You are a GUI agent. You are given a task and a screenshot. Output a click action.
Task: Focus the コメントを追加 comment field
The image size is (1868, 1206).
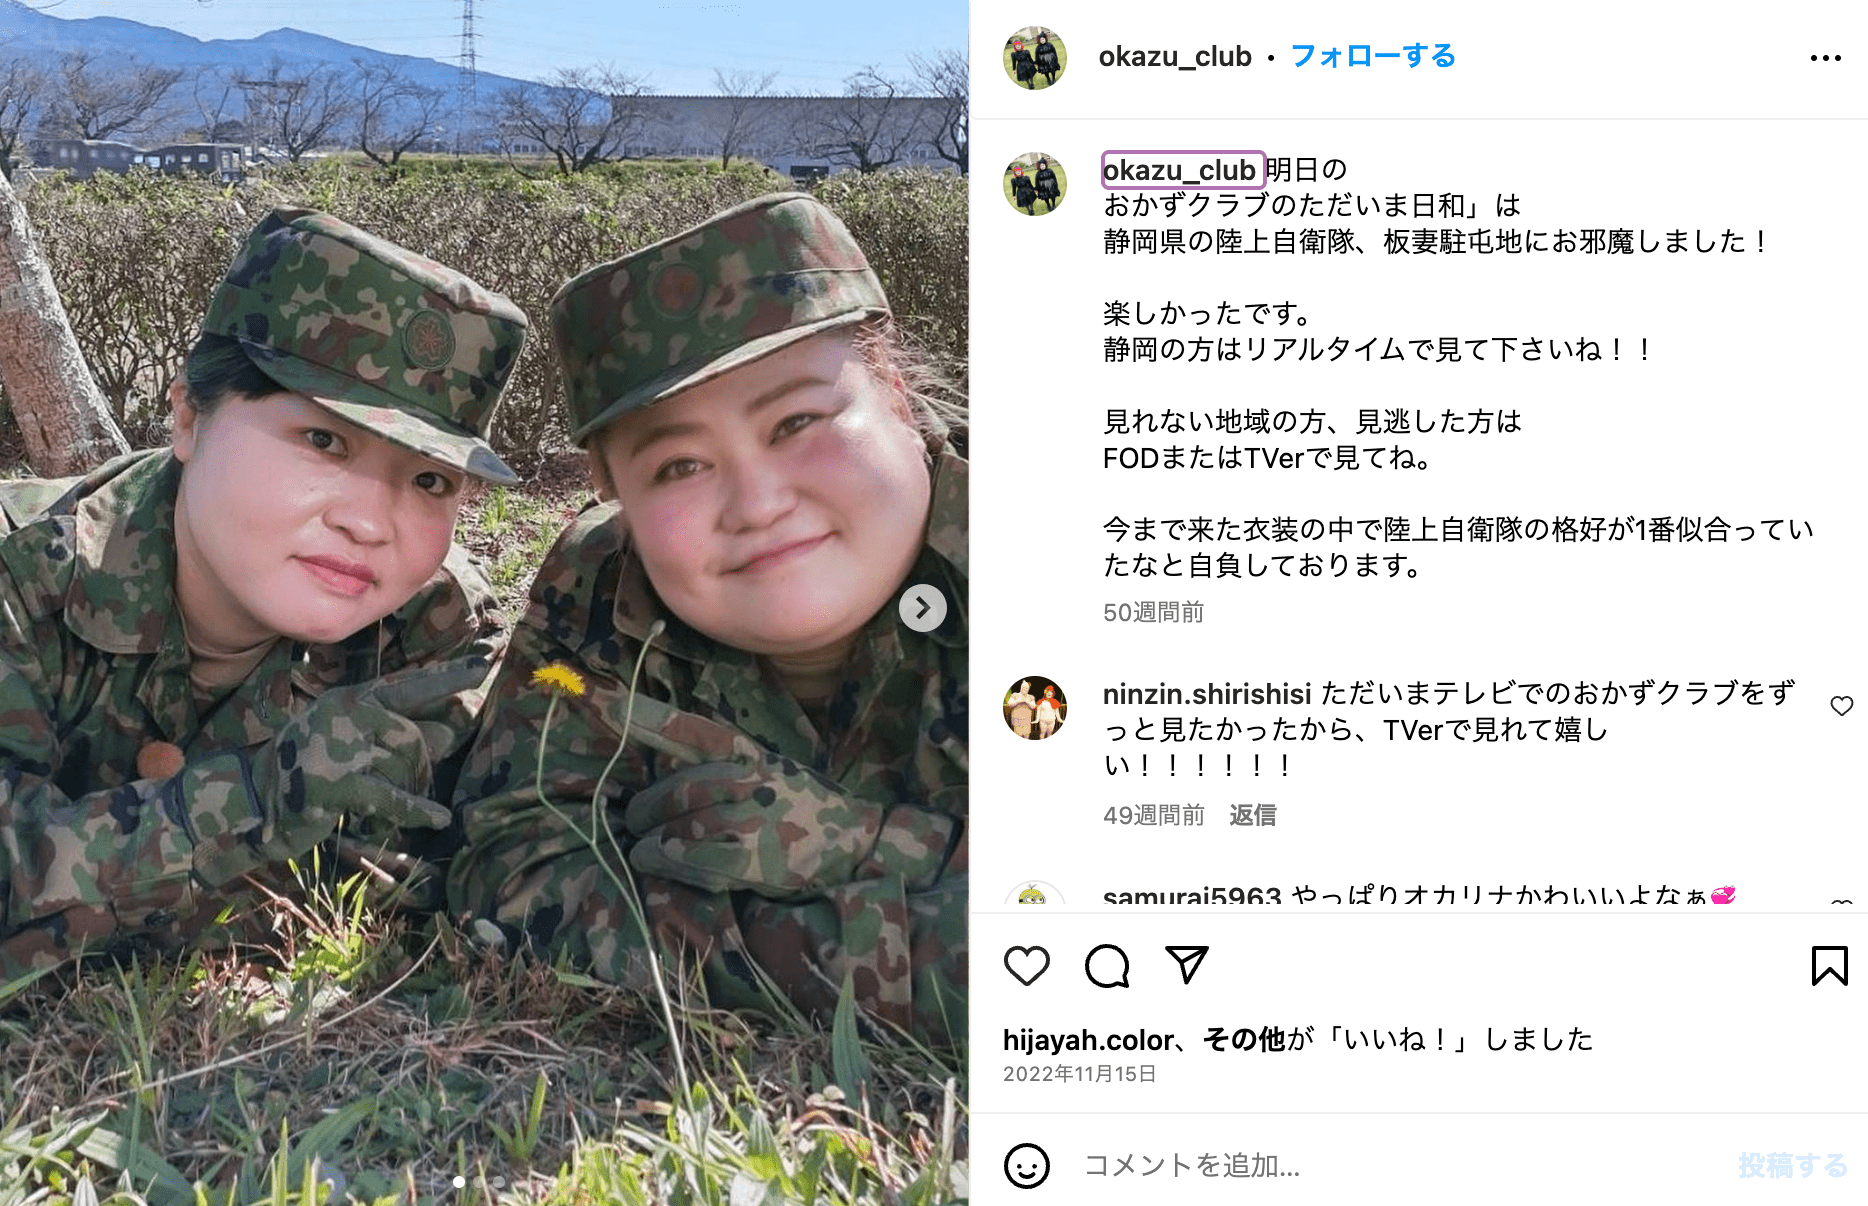click(x=1400, y=1165)
